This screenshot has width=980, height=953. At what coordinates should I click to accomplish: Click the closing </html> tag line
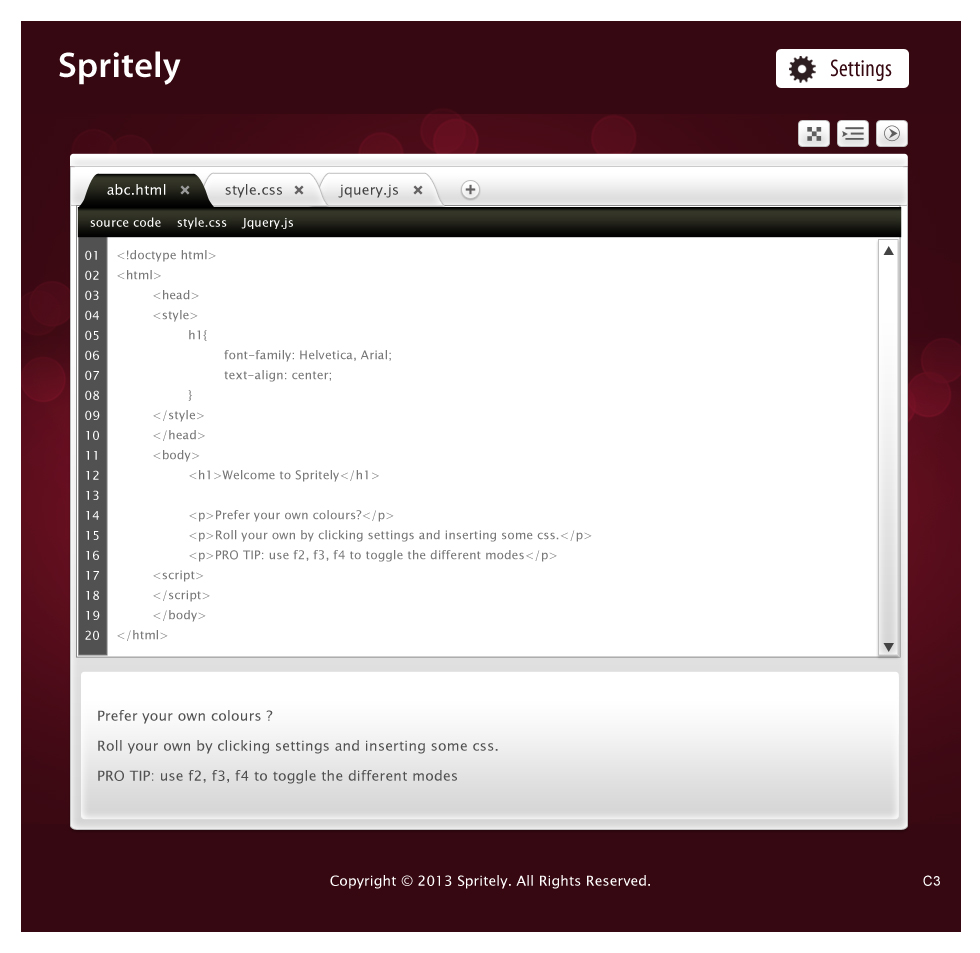click(142, 636)
